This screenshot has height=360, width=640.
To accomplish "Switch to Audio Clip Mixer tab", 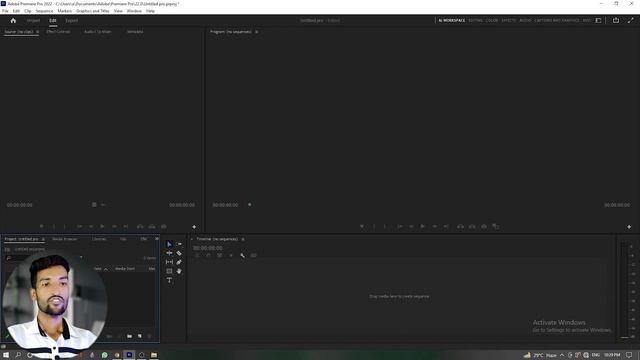I will click(x=98, y=31).
